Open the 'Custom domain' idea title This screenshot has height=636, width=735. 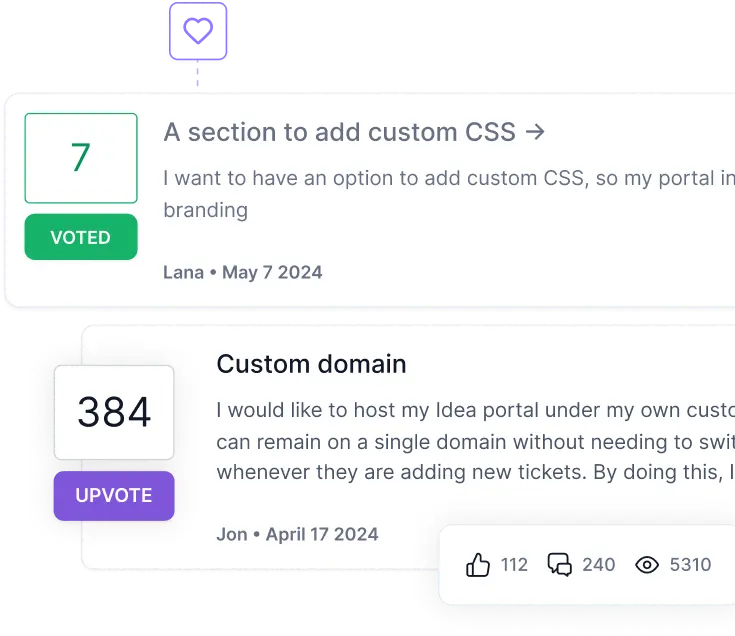pyautogui.click(x=311, y=364)
